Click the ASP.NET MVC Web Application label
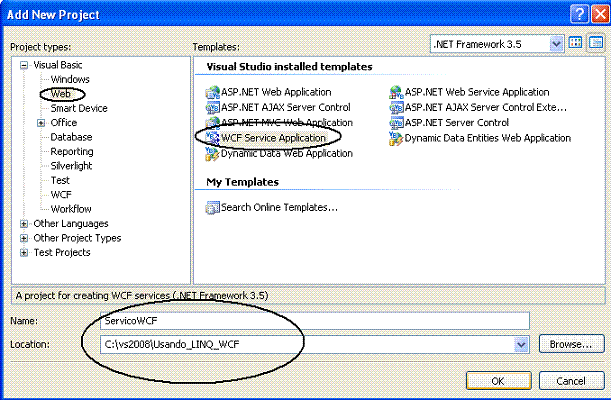The image size is (611, 400). click(x=287, y=123)
